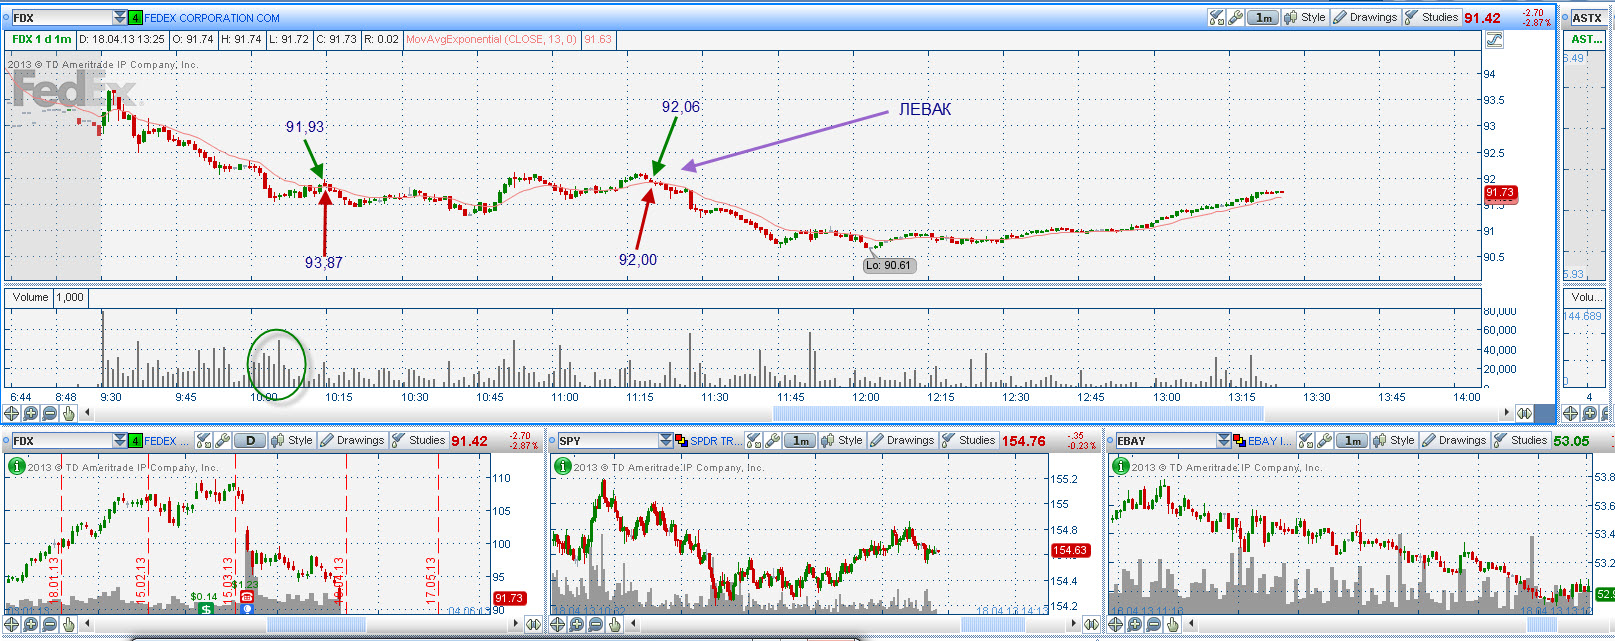Zoom out on daily FDX chart
Image resolution: width=1615 pixels, height=641 pixels.
[49, 624]
